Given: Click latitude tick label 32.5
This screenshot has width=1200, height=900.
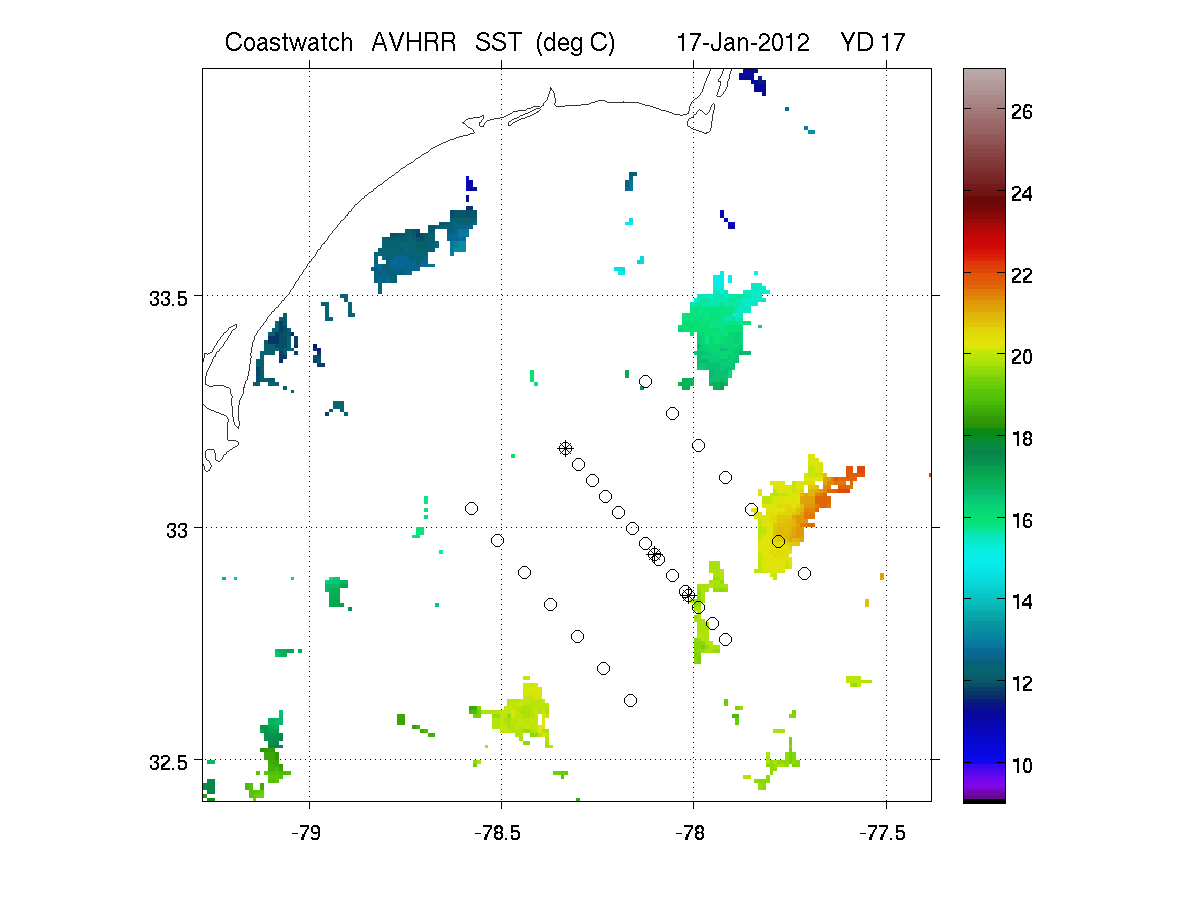Looking at the screenshot, I should [169, 761].
